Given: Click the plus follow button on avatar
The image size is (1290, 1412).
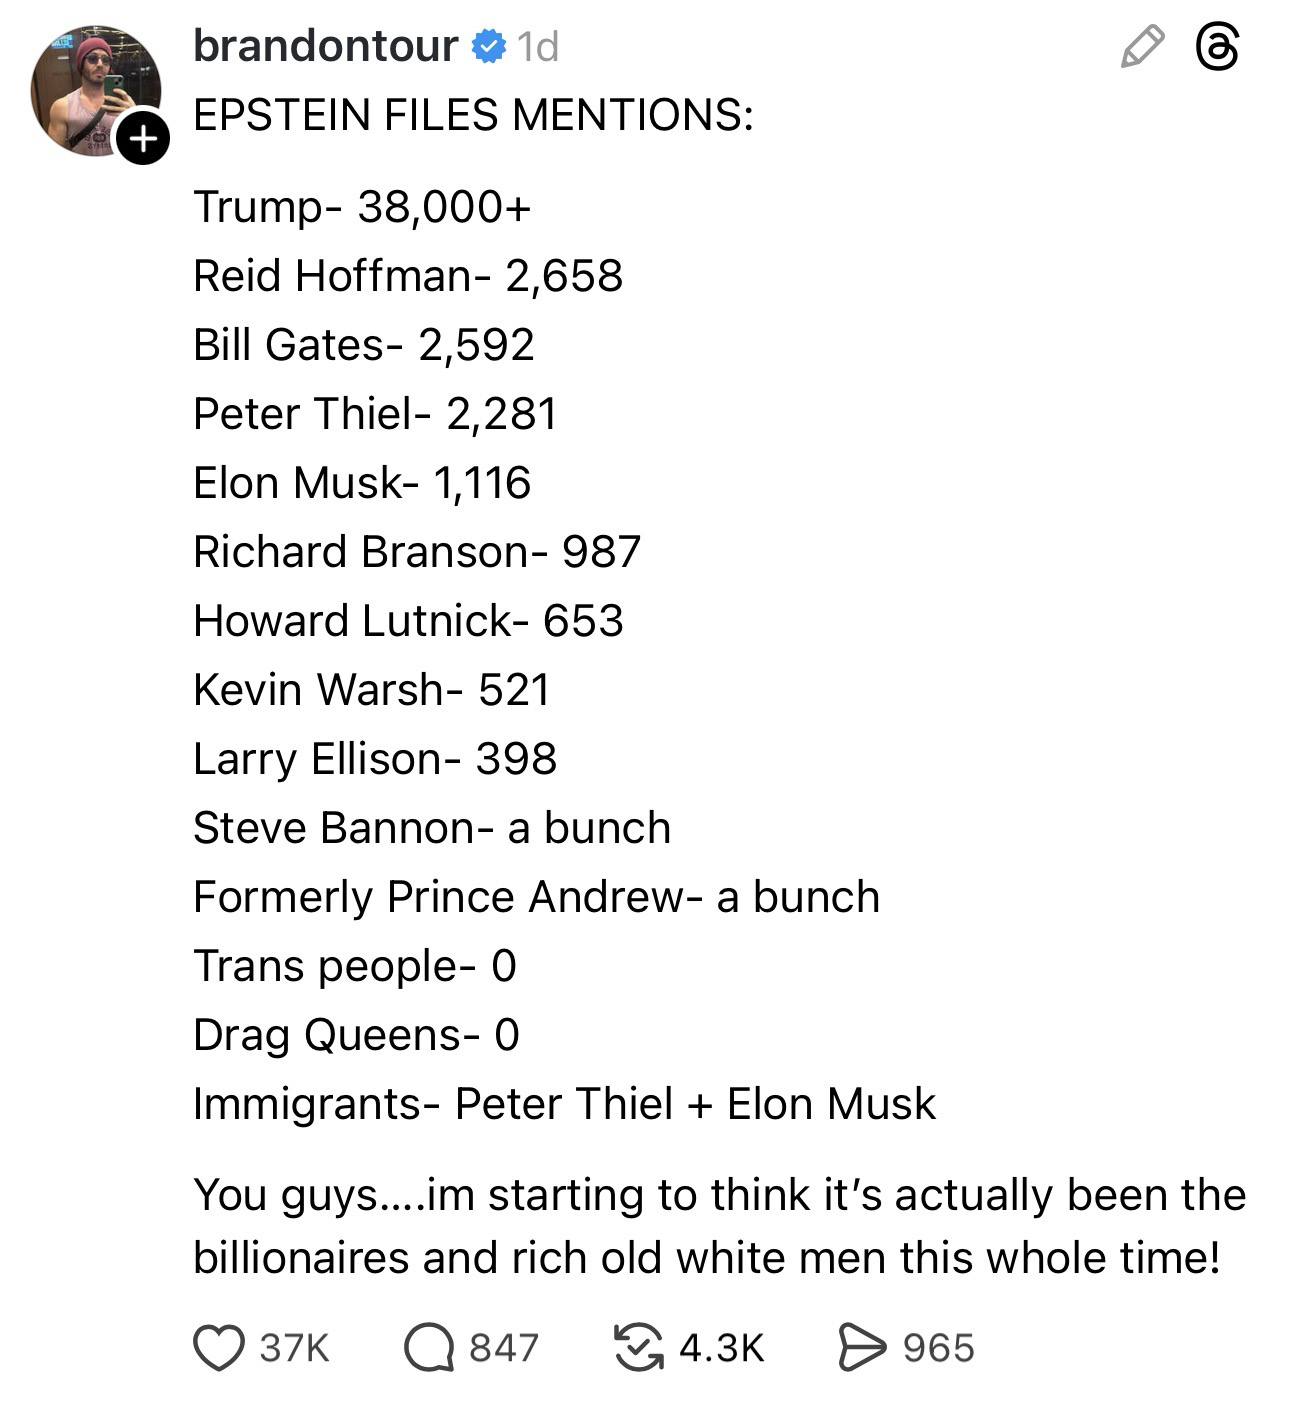Looking at the screenshot, I should coord(143,139).
